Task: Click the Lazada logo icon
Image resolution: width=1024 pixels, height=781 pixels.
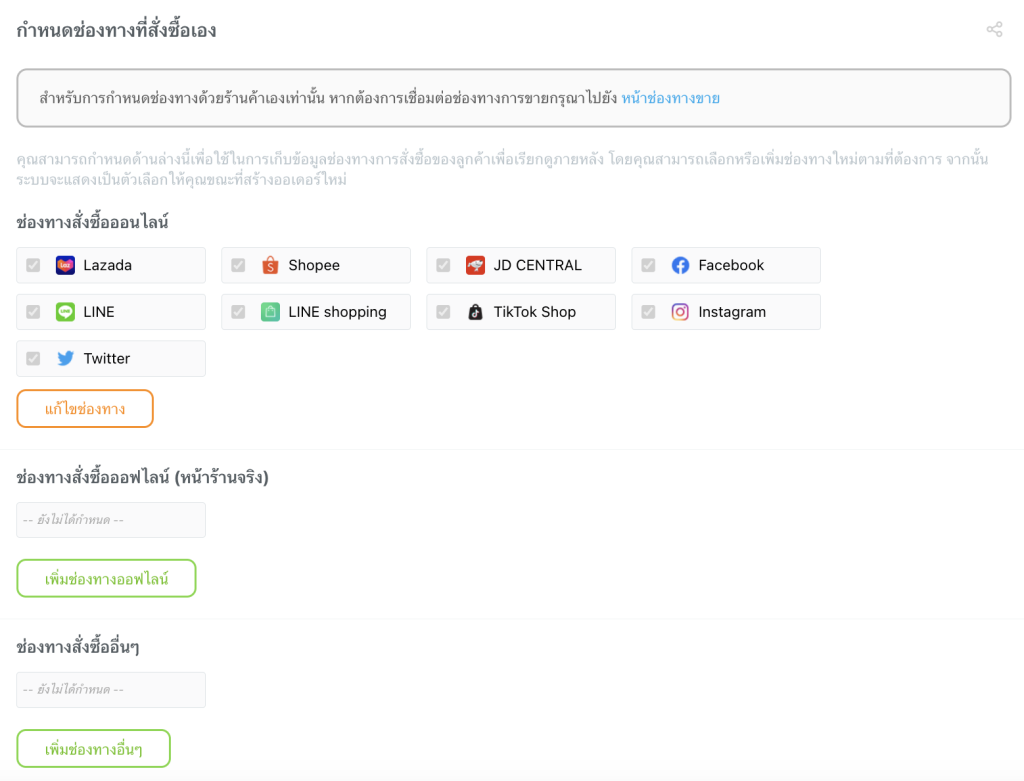Action: [65, 265]
